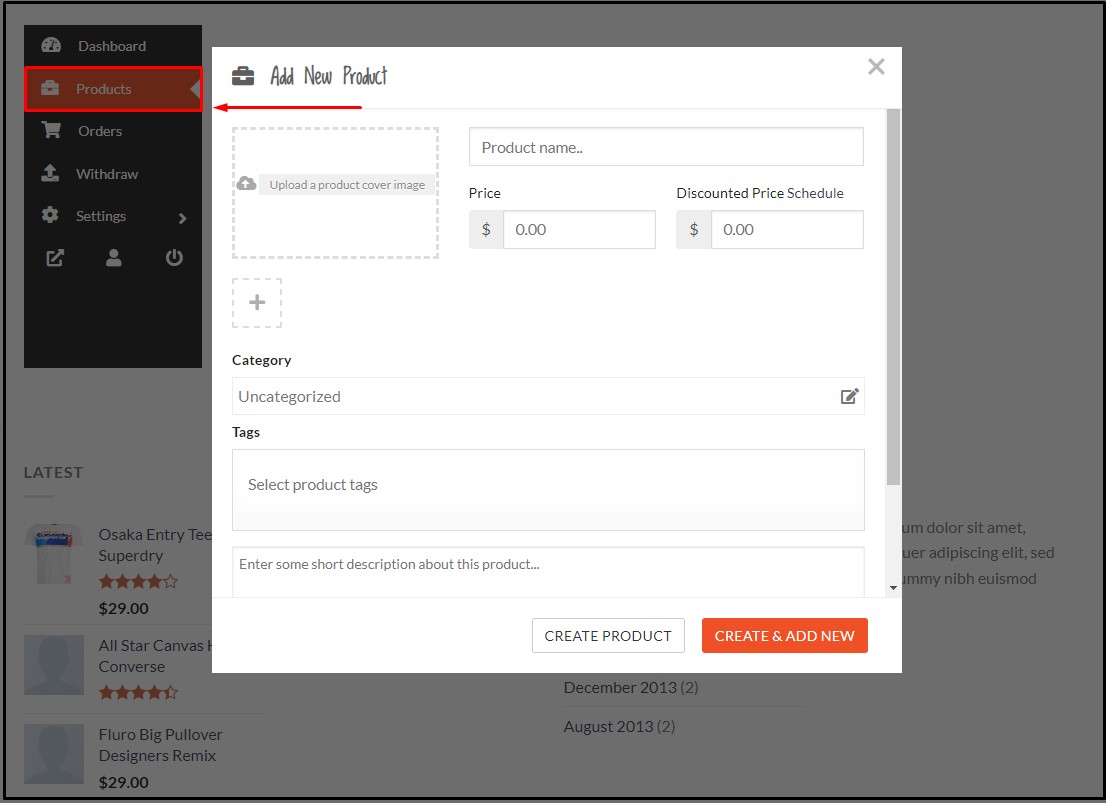Open the August 2013 archive link
The height and width of the screenshot is (803, 1106).
coord(608,726)
